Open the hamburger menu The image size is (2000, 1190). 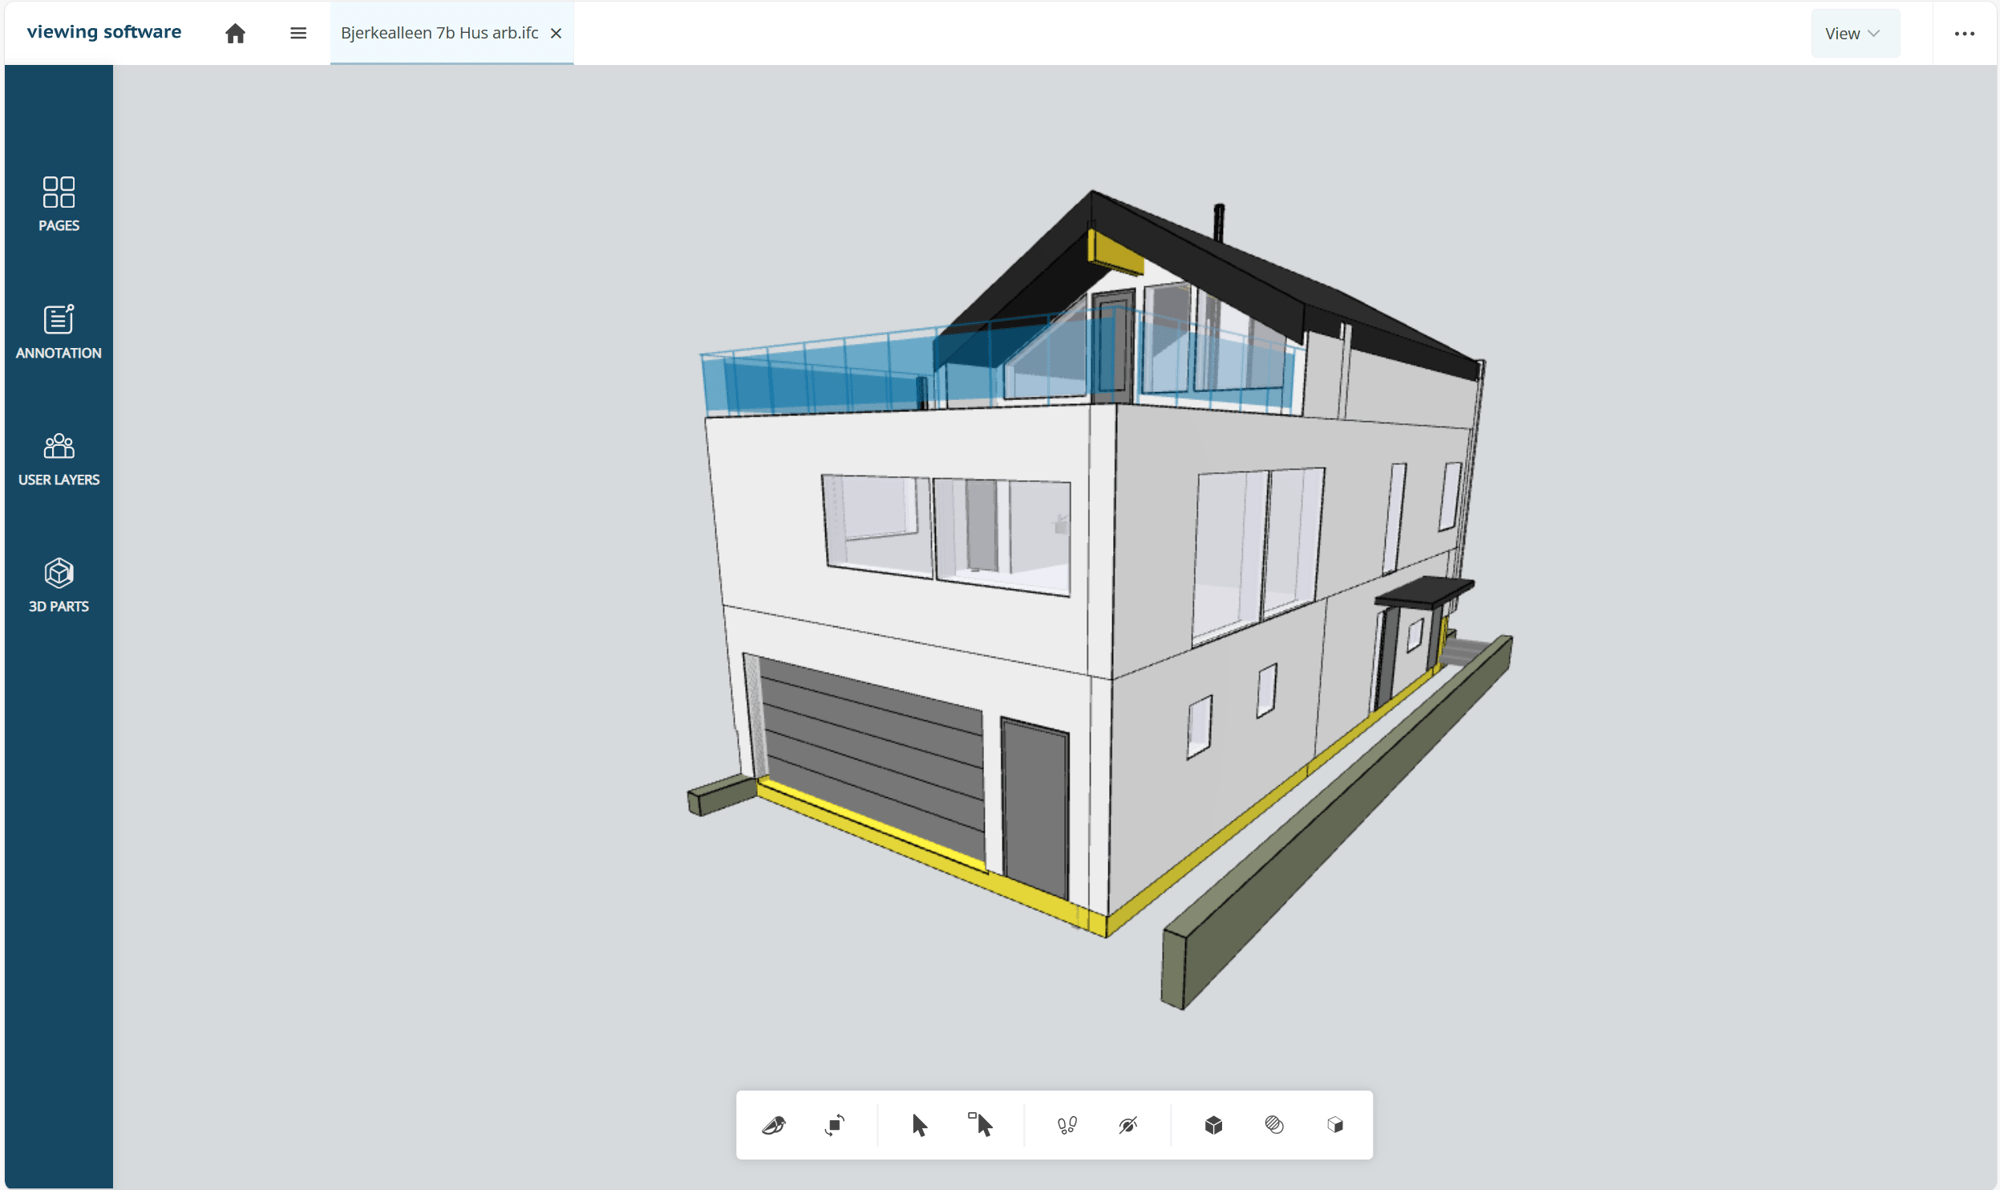tap(298, 33)
